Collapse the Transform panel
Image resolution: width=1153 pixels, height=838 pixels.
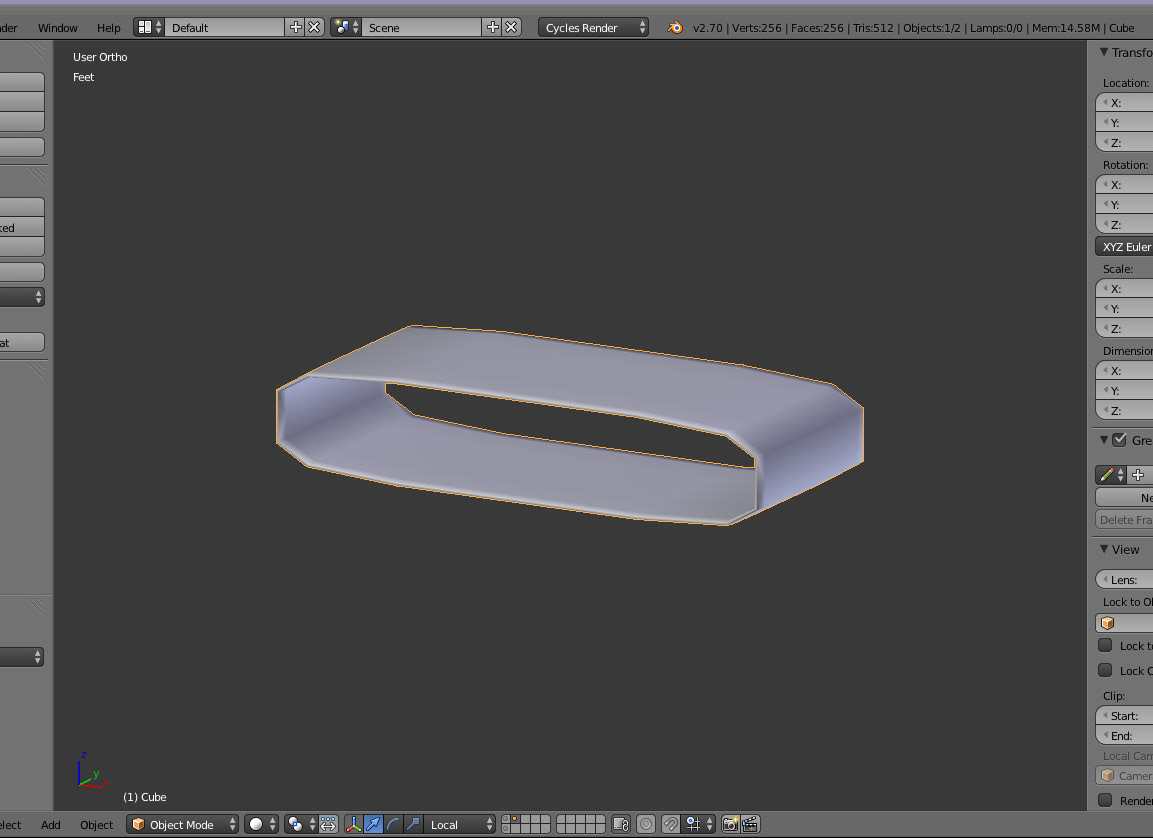pos(1104,52)
